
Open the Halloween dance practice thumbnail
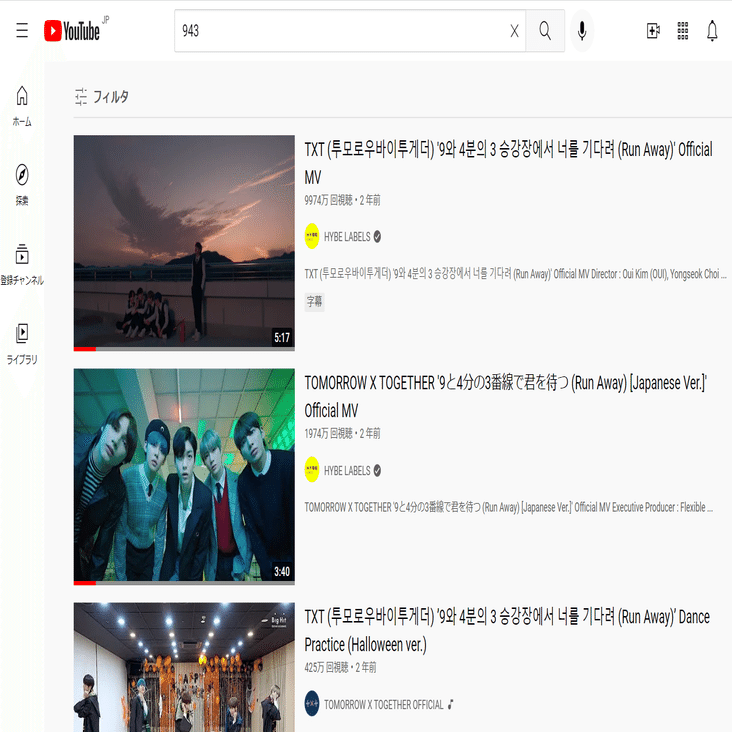184,667
